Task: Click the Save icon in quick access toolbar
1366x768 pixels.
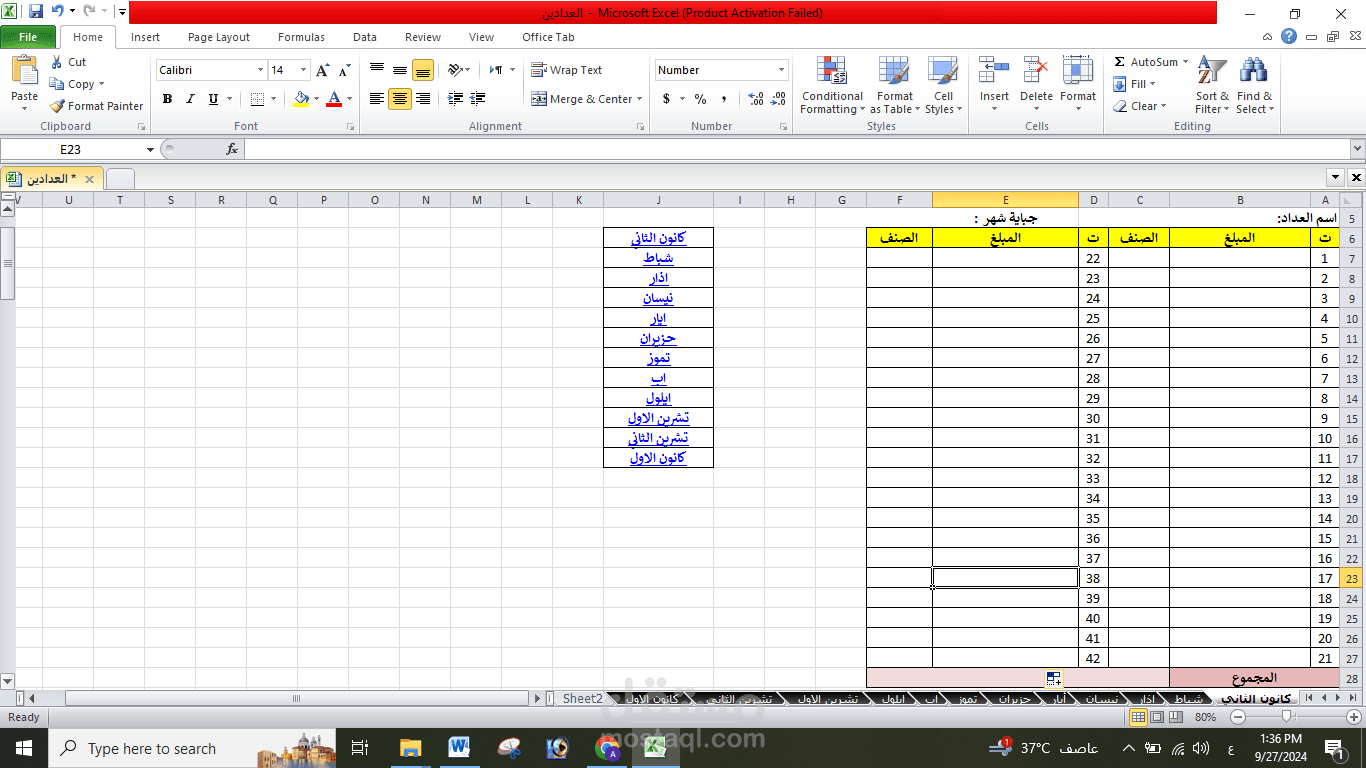Action: point(36,12)
